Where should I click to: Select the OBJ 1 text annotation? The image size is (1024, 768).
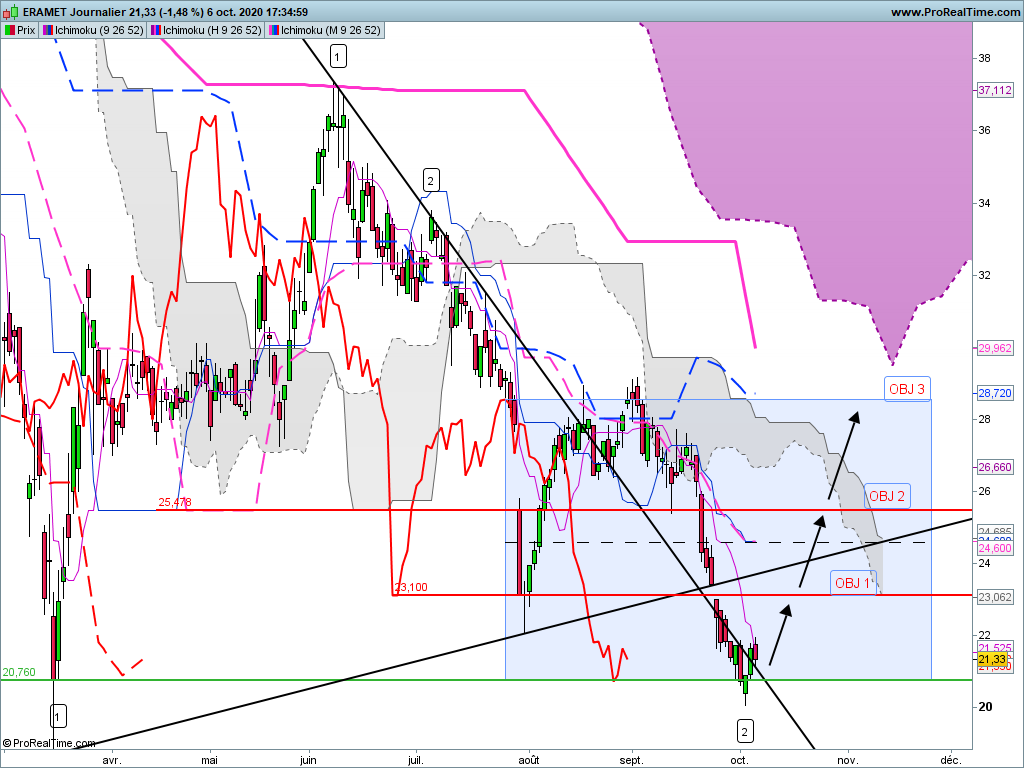tap(853, 583)
